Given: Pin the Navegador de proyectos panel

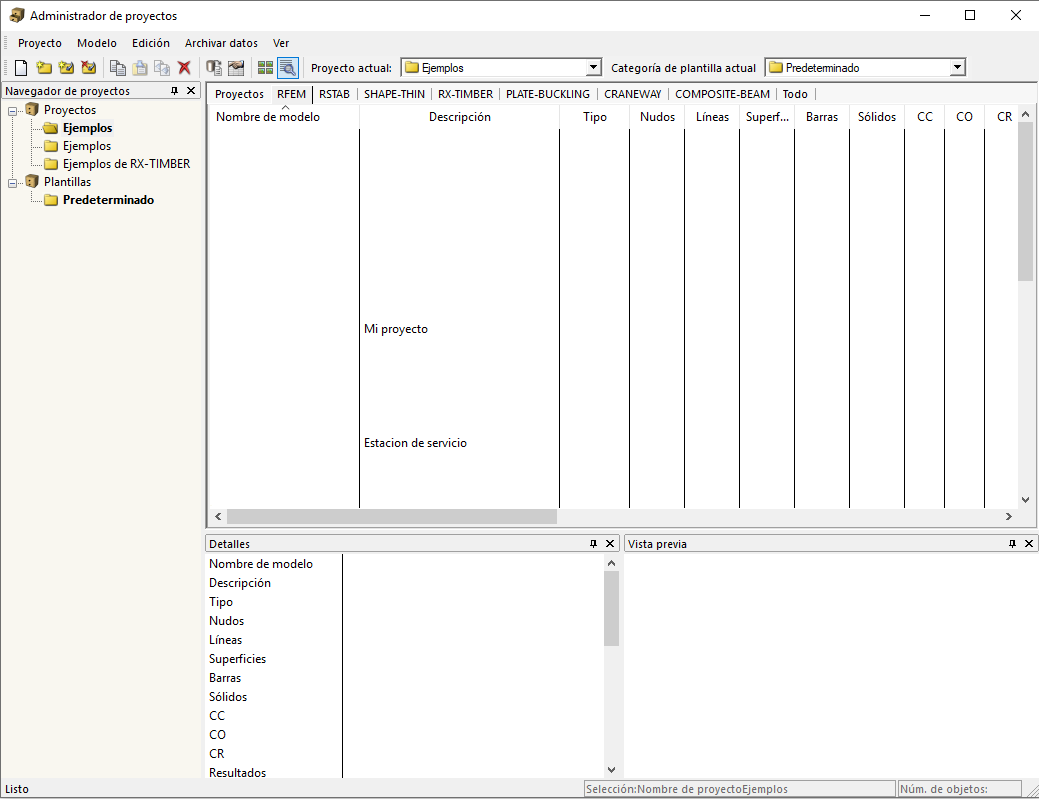Looking at the screenshot, I should [x=174, y=91].
